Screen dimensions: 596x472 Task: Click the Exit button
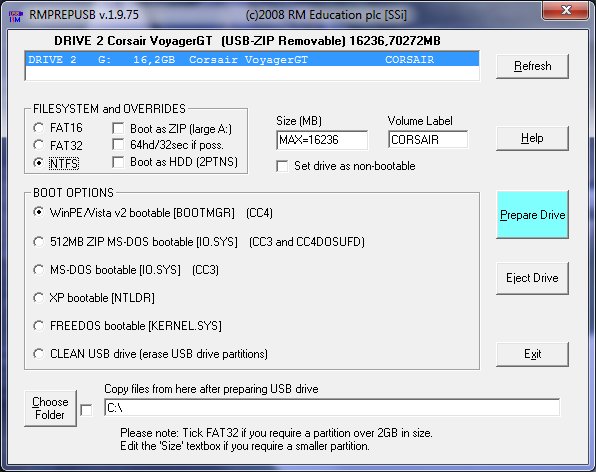pyautogui.click(x=532, y=354)
